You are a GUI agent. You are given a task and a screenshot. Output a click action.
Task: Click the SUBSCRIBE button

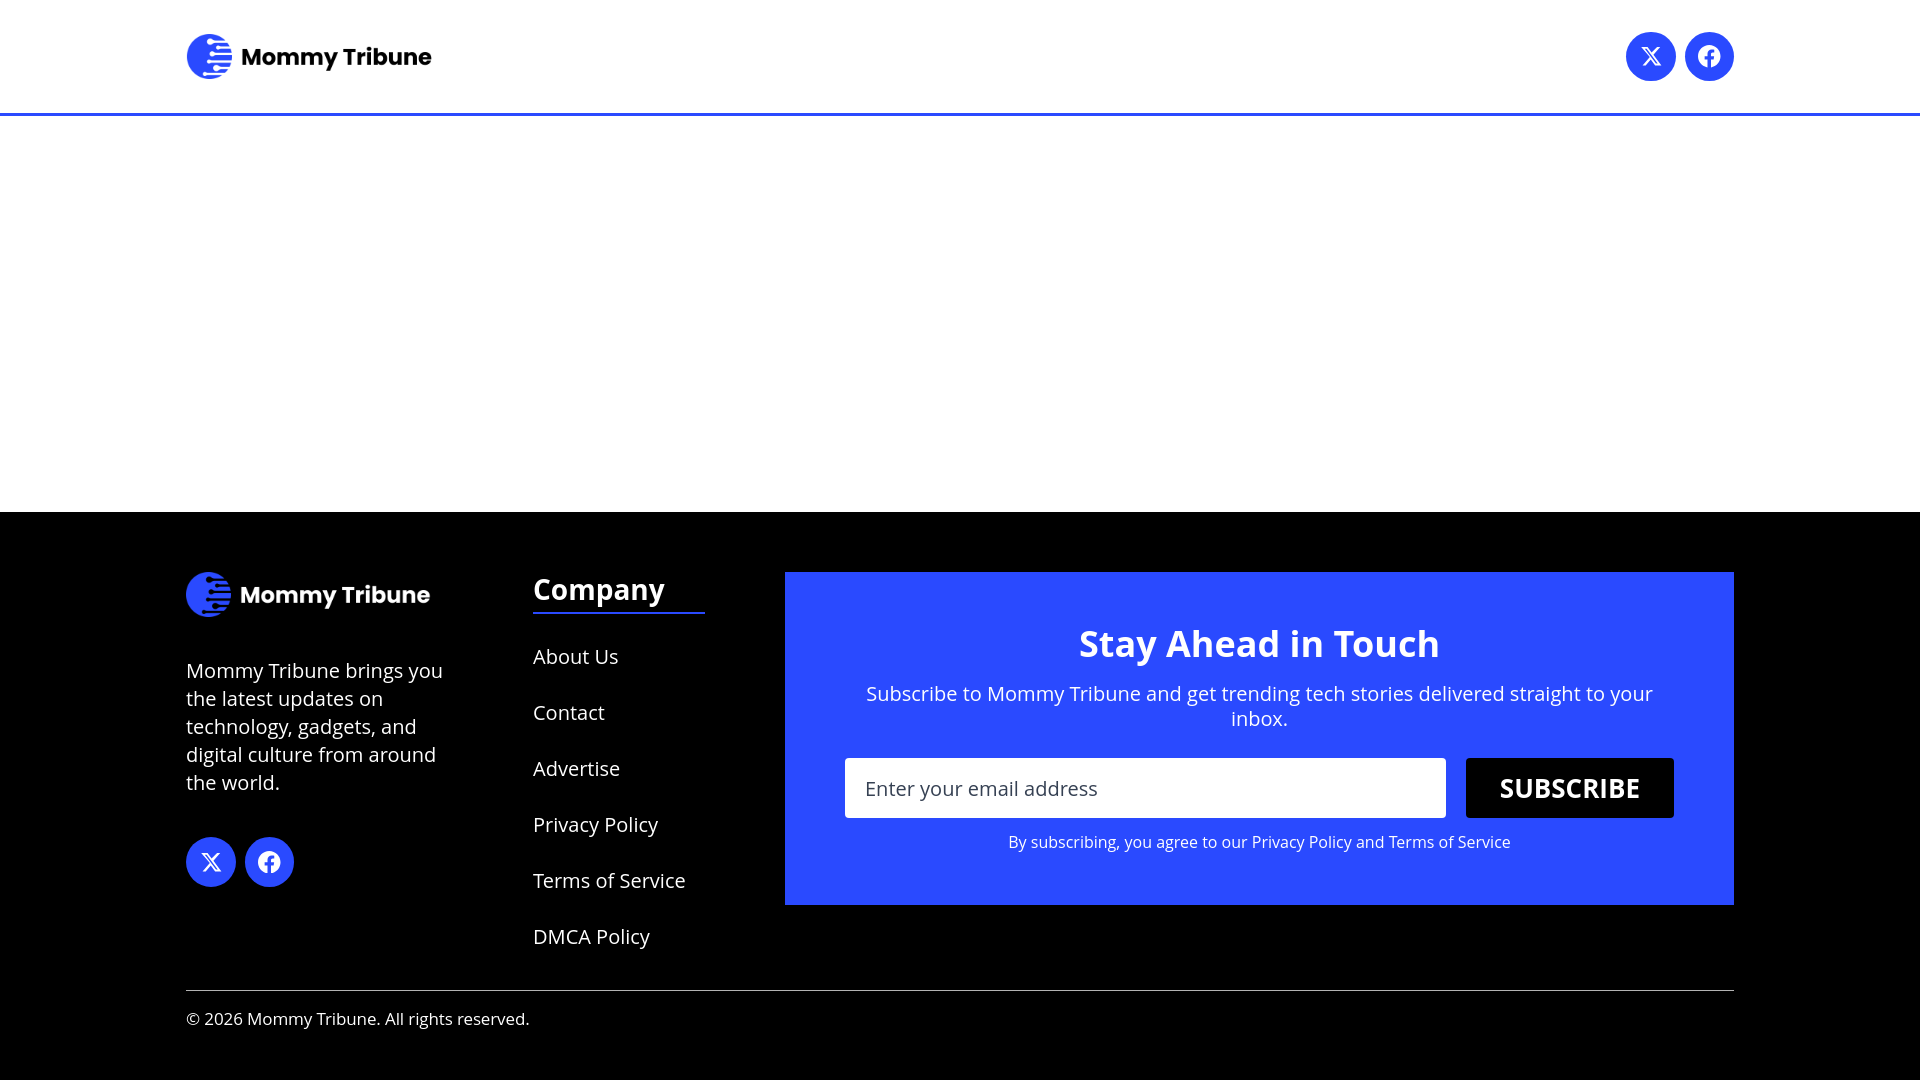tap(1570, 788)
